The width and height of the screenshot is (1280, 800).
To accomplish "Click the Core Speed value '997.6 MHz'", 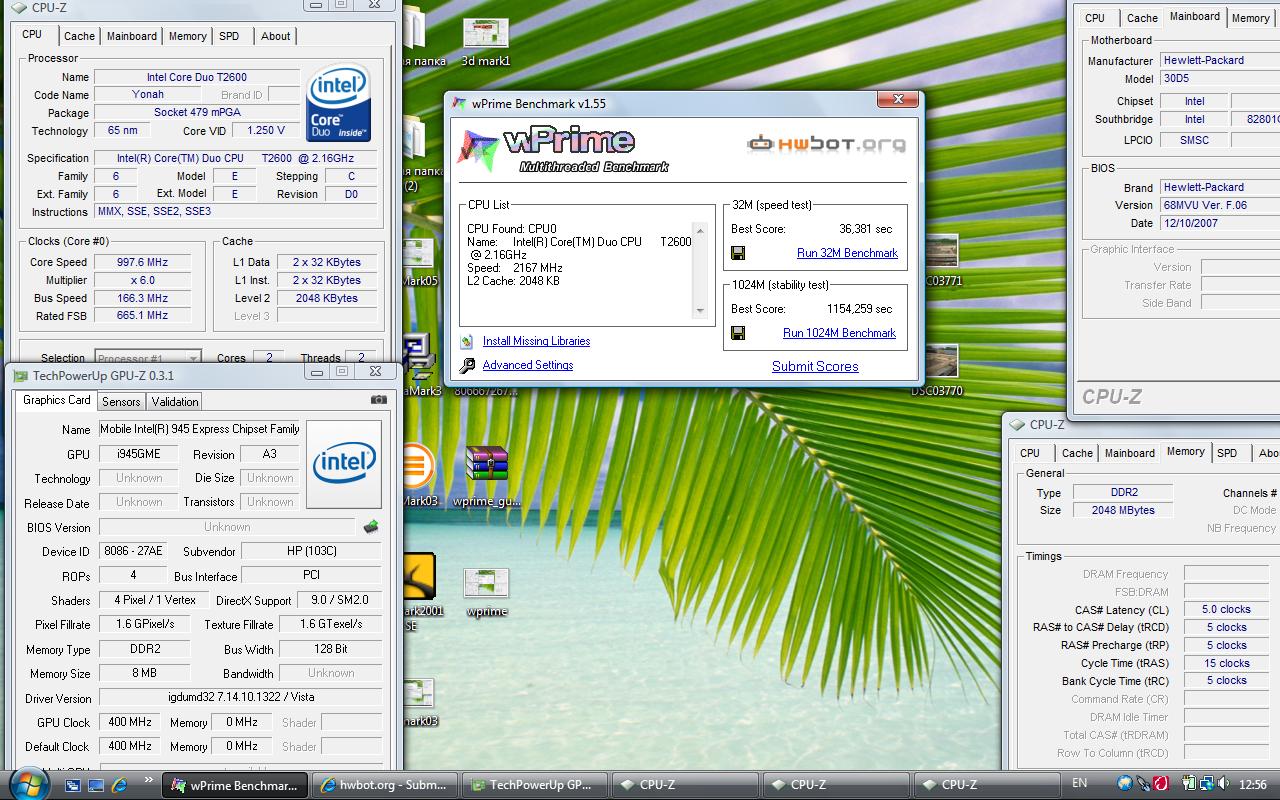I will [x=142, y=262].
